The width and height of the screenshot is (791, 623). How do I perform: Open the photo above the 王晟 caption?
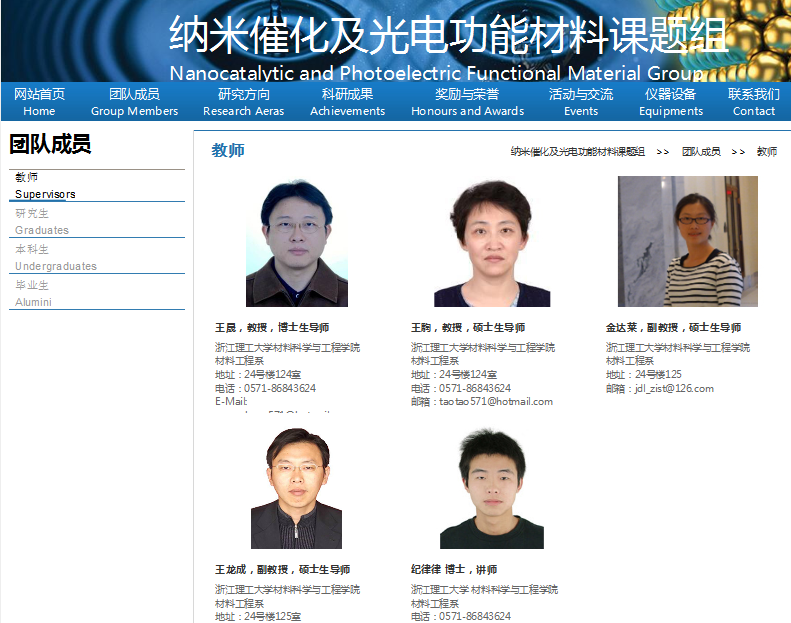(296, 244)
